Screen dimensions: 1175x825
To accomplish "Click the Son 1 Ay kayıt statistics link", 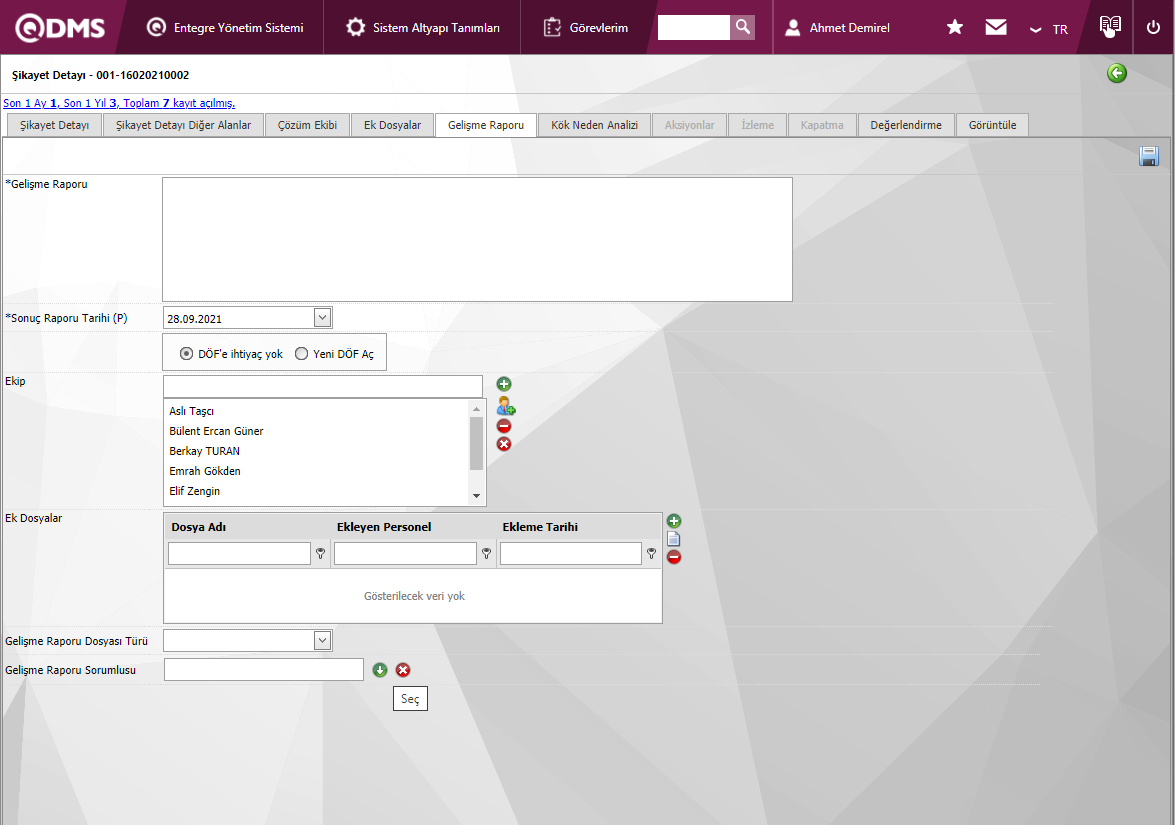I will (x=119, y=103).
